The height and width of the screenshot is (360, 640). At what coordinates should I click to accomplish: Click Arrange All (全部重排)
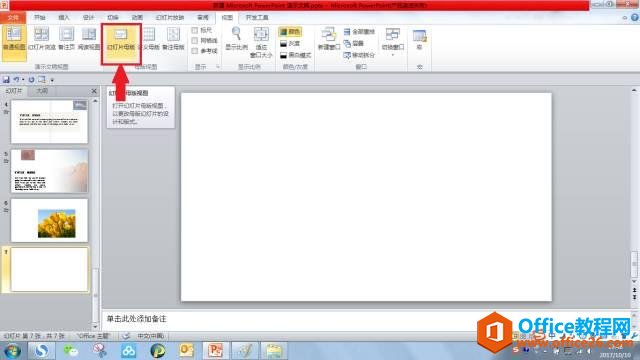coord(359,31)
